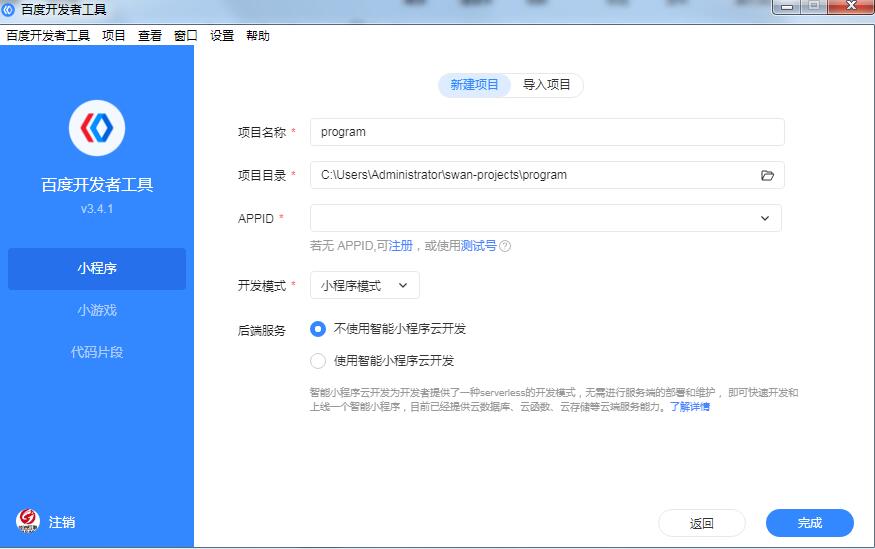Select 使用智能小程序云开发 radio button
Screen dimensions: 875x549
point(318,361)
